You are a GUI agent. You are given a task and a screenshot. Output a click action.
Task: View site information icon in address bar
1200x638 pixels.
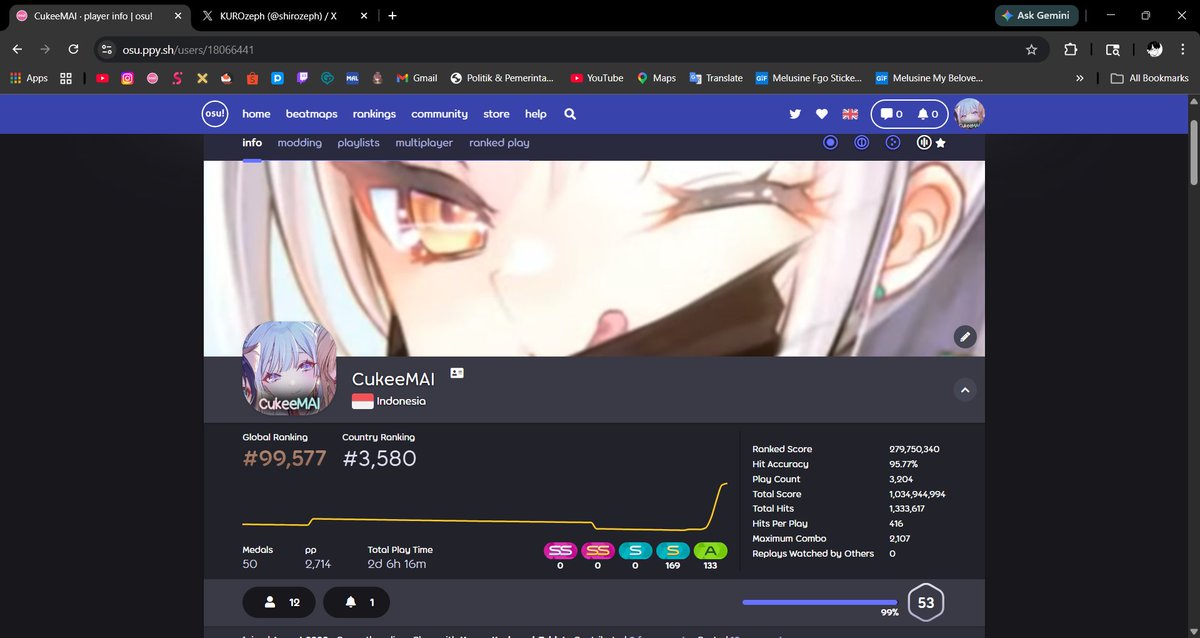(x=108, y=49)
